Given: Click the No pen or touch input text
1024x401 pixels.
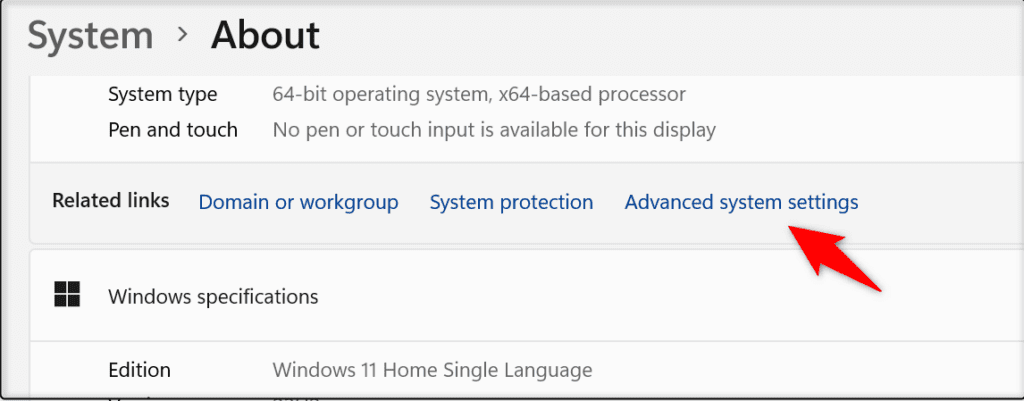Looking at the screenshot, I should tap(494, 130).
